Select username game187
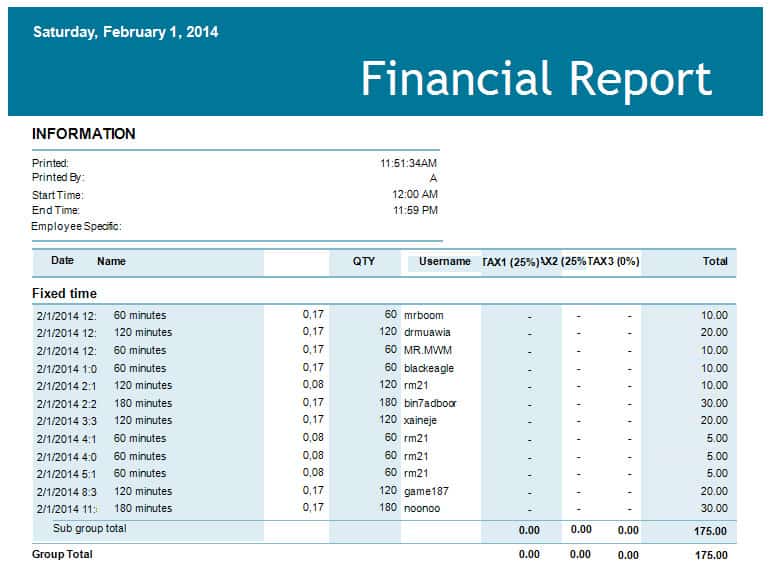Viewport: 769px width, 565px height. pyautogui.click(x=426, y=491)
